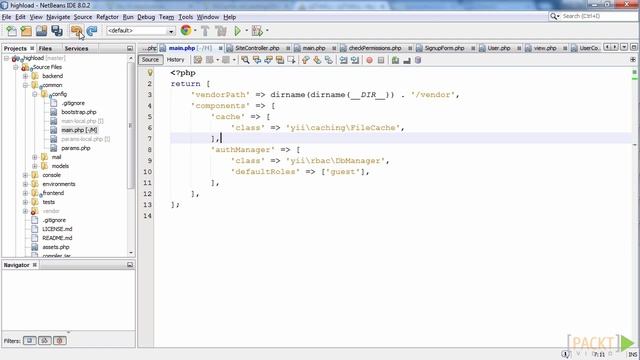Click the Find Next Occurrence icon
This screenshot has height=360, width=640.
(268, 60)
